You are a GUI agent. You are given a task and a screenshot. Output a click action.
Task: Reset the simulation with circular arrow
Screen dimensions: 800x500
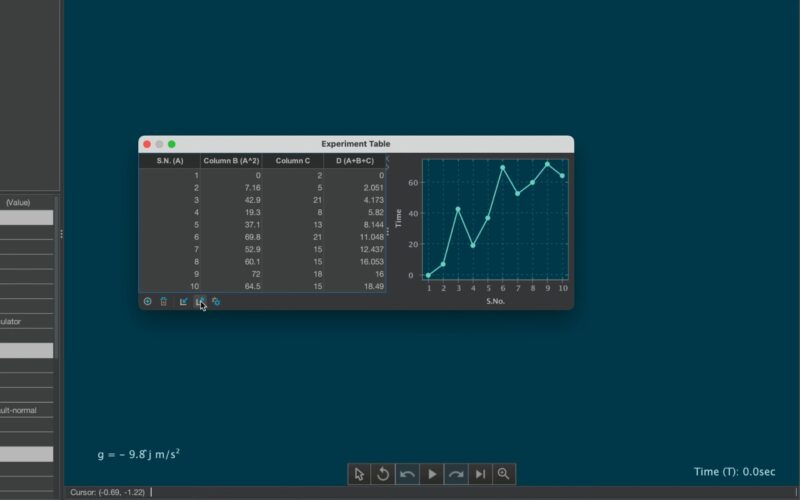pyautogui.click(x=383, y=474)
